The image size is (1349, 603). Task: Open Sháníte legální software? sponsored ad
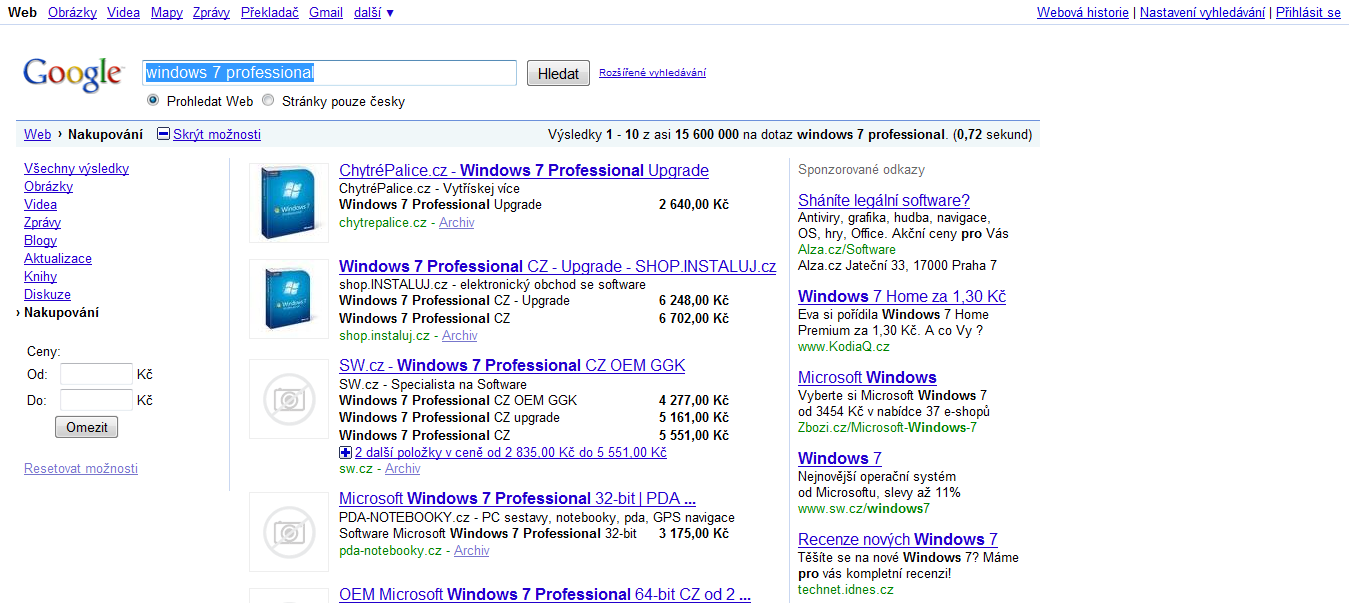coord(884,201)
